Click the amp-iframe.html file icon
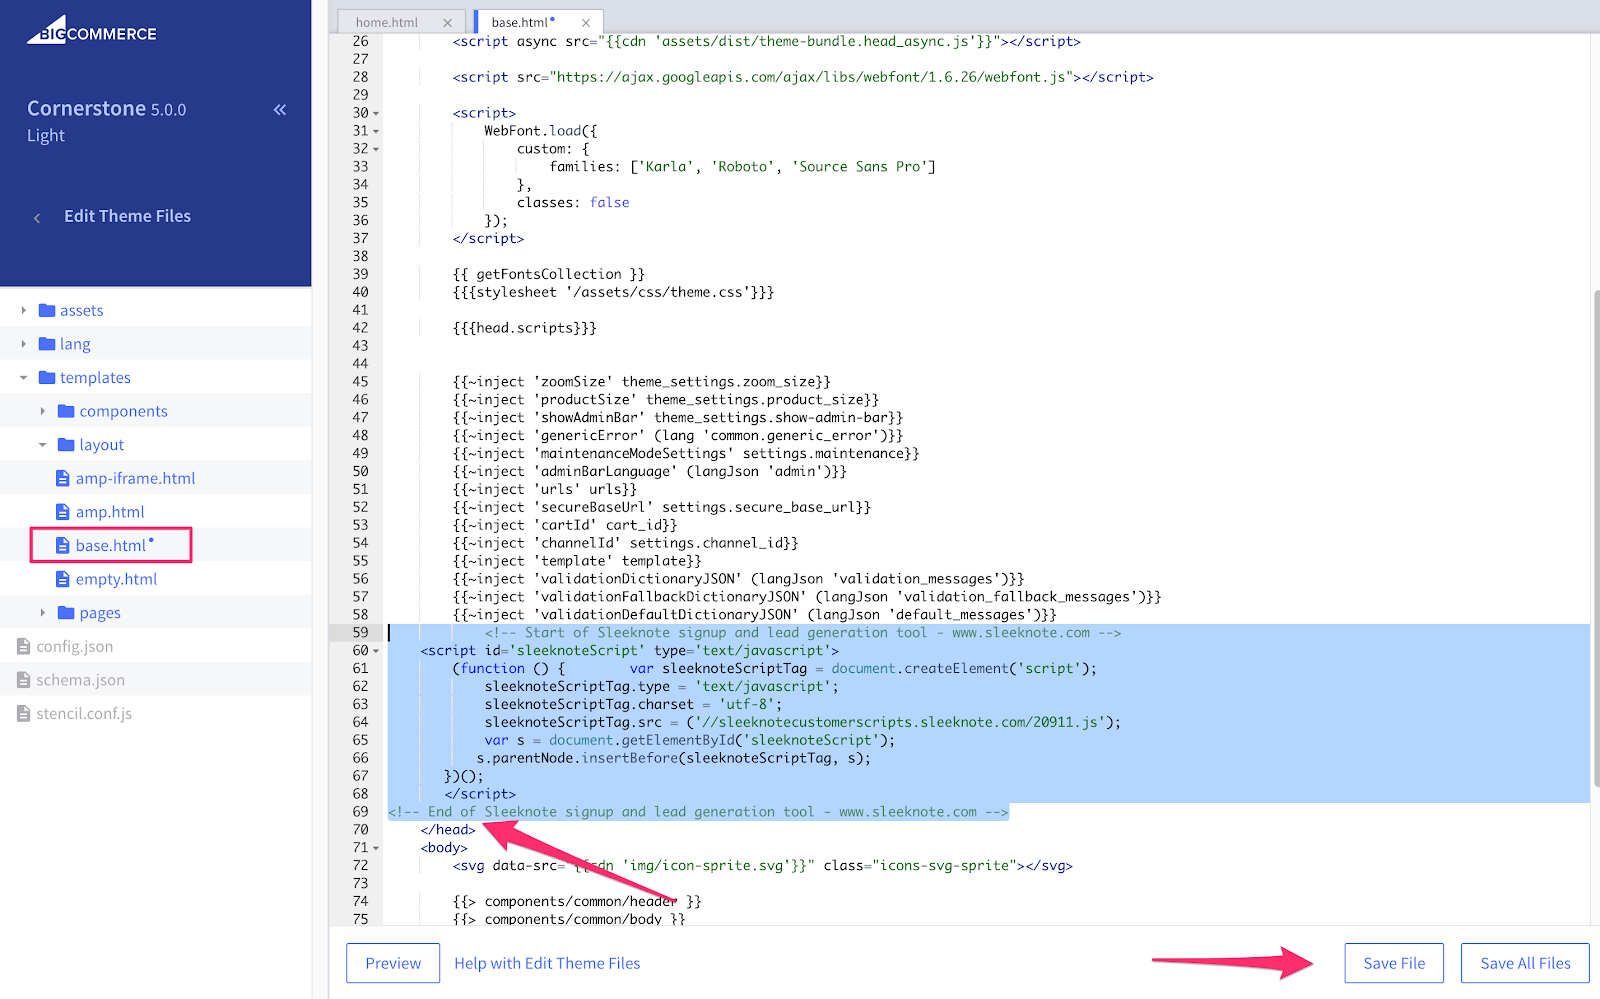The height and width of the screenshot is (999, 1600). tap(63, 478)
